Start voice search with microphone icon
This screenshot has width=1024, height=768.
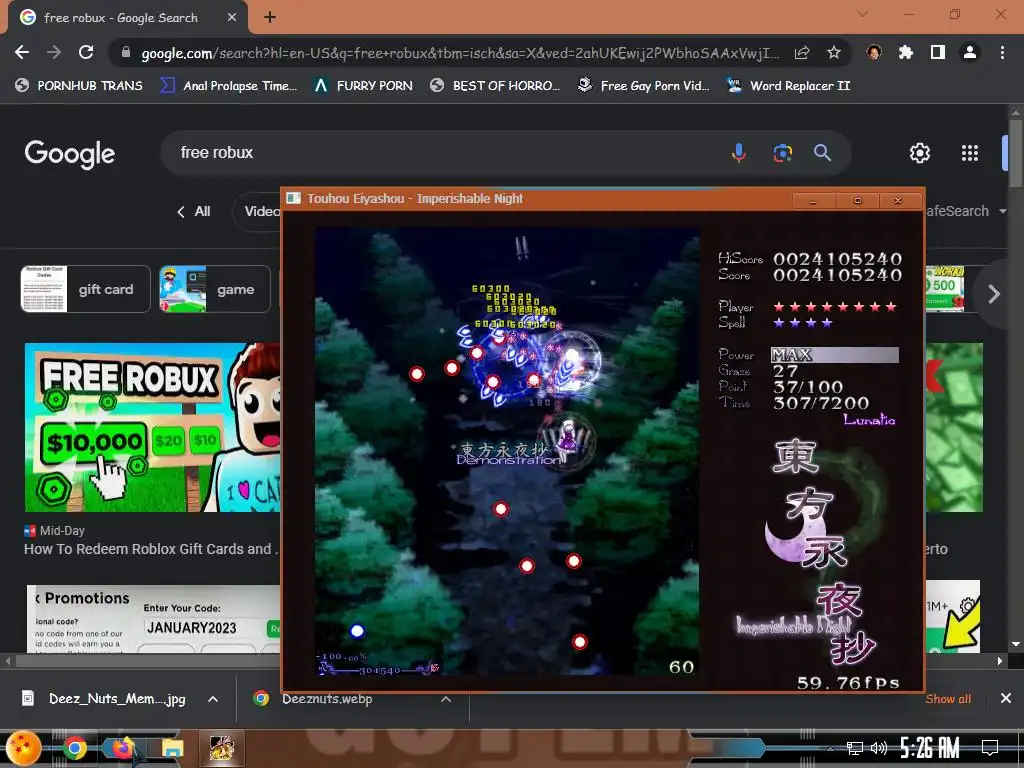739,153
